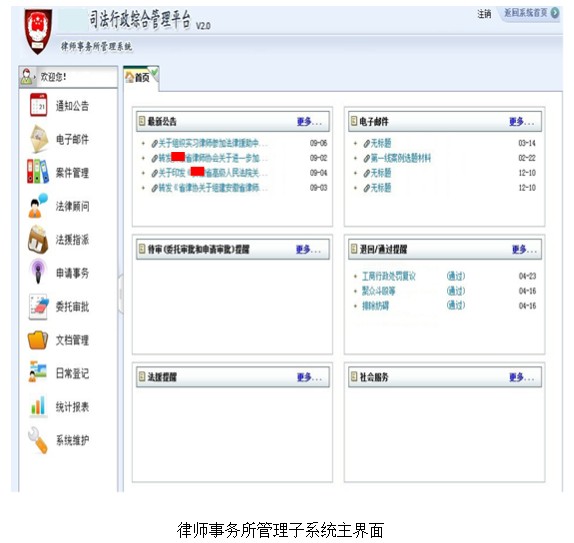Open the 委托审批 icon in sidebar
Screen dimensions: 574x543
[x=38, y=306]
